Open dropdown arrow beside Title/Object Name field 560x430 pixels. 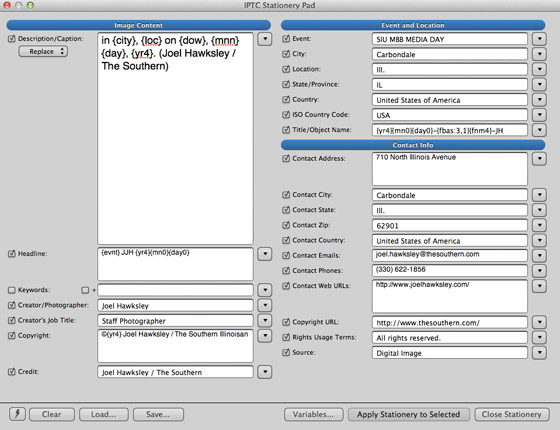pos(539,130)
